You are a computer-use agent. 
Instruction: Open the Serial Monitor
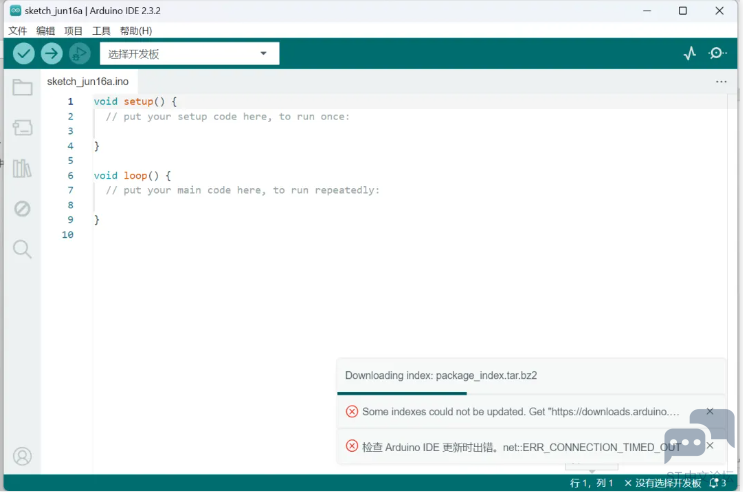(x=717, y=53)
